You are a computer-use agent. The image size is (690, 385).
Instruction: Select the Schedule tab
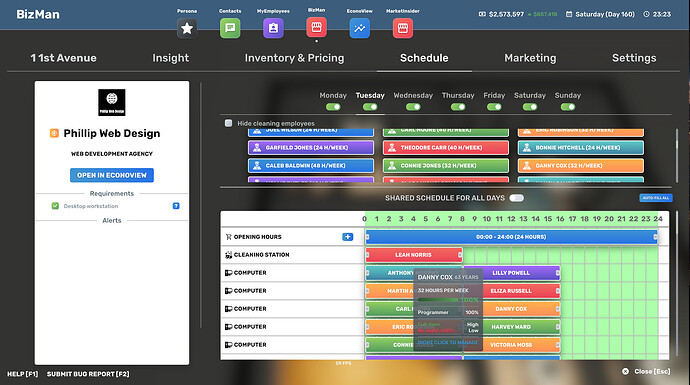424,58
